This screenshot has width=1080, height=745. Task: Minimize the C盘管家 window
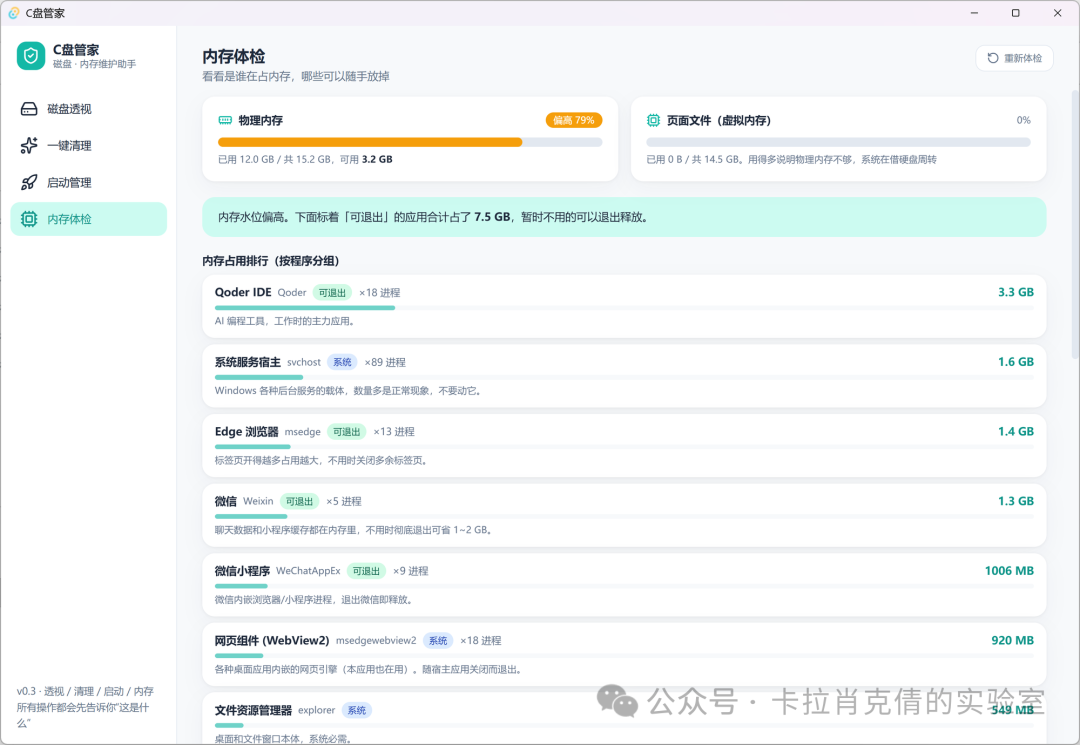click(974, 12)
